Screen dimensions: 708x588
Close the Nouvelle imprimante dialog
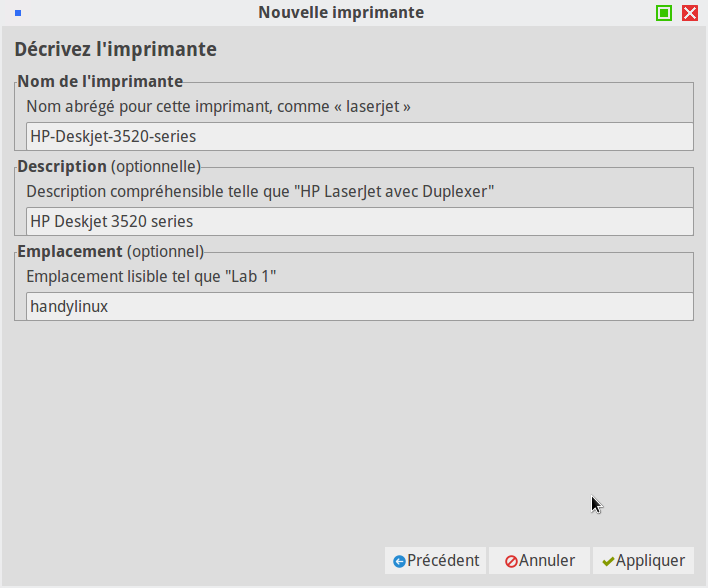(690, 13)
